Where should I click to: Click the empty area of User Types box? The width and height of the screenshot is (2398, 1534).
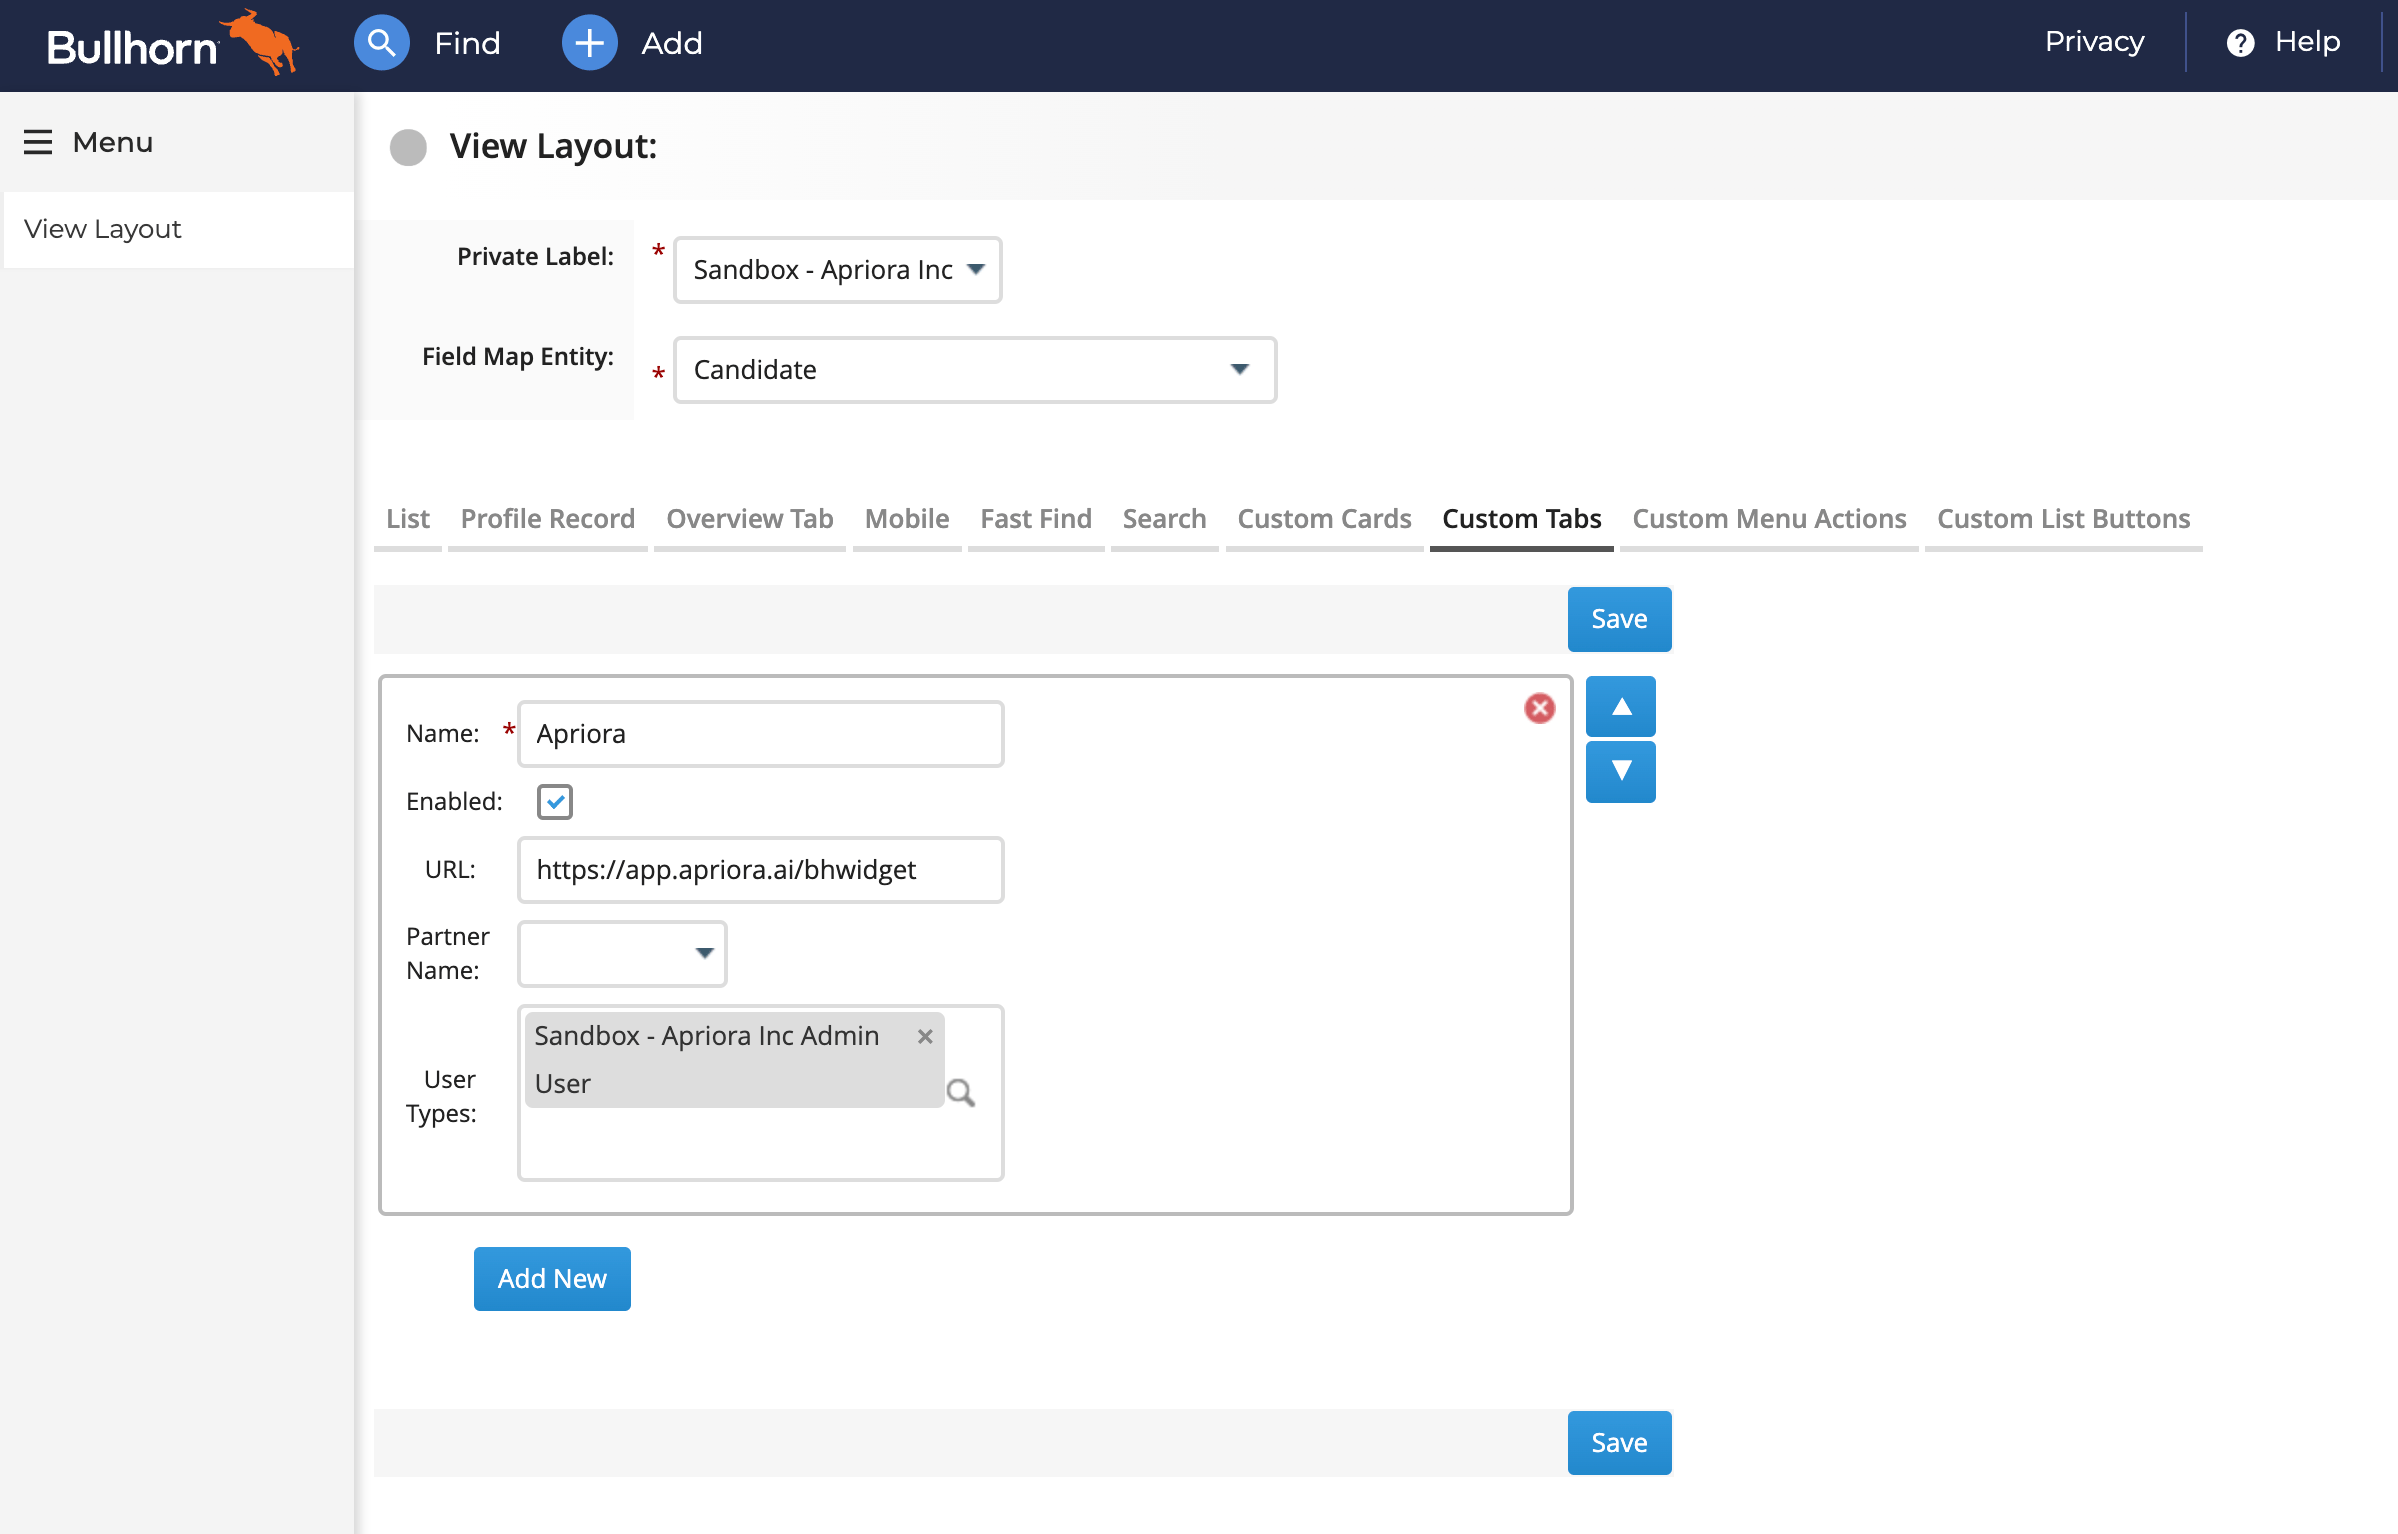(760, 1143)
